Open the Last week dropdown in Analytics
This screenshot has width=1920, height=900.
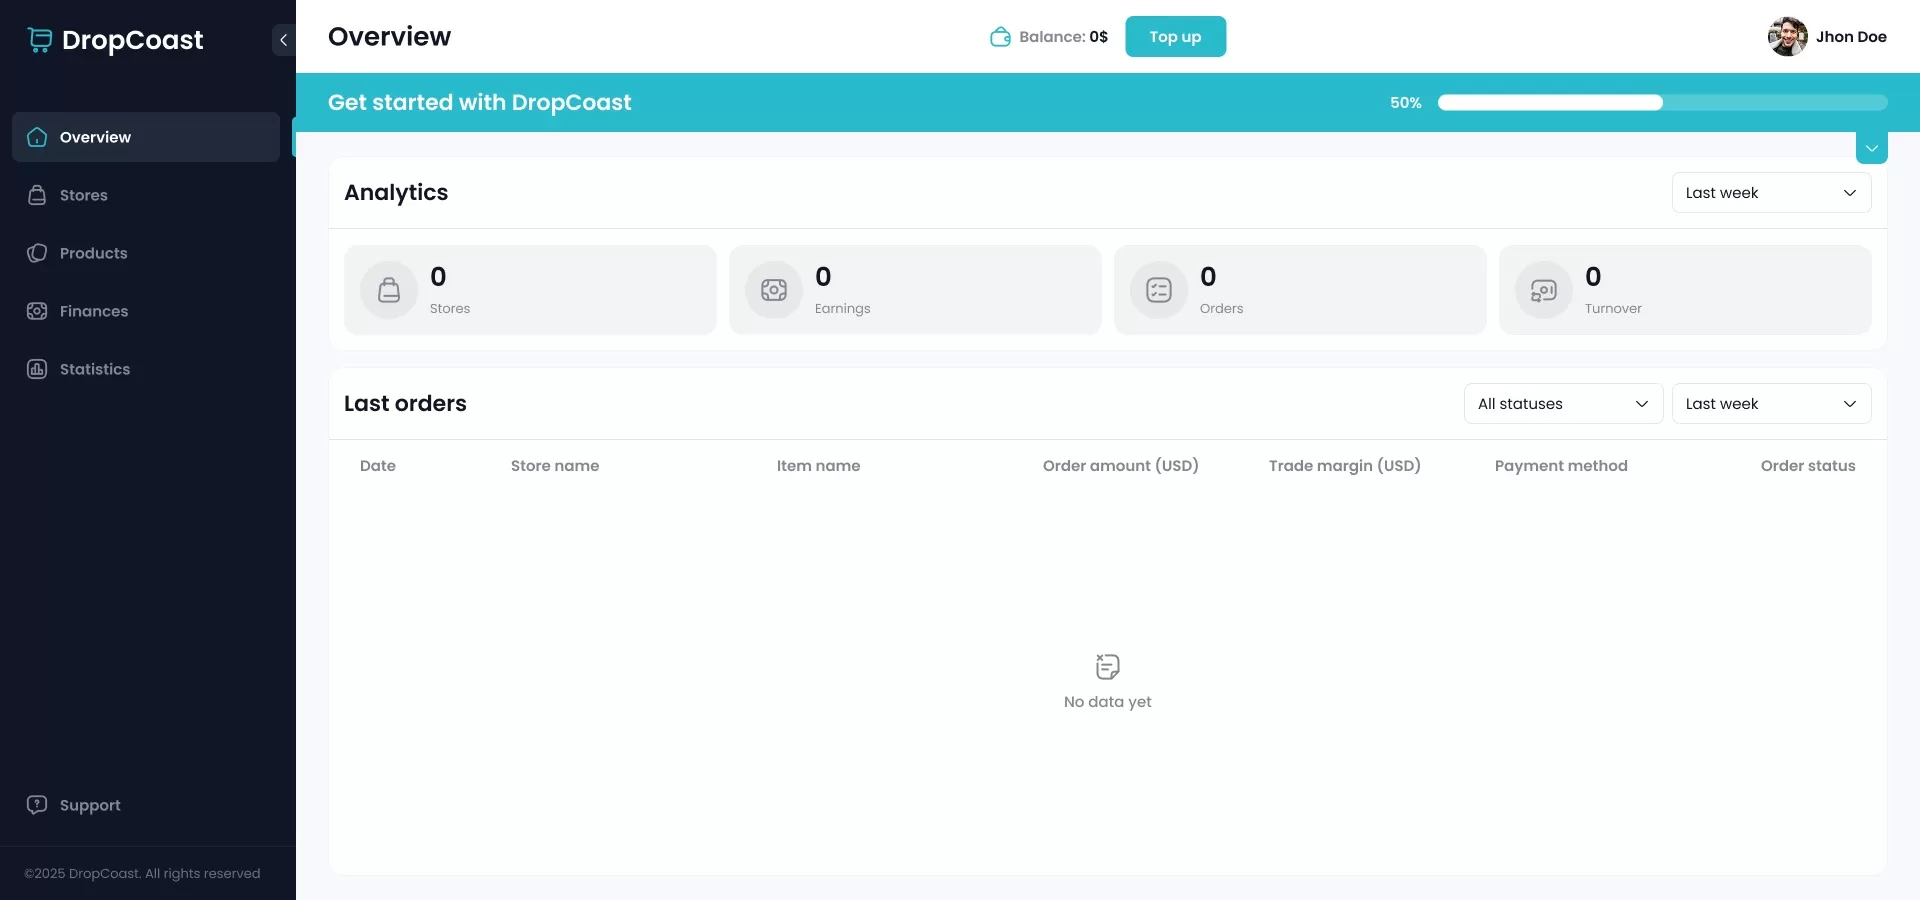tap(1771, 192)
